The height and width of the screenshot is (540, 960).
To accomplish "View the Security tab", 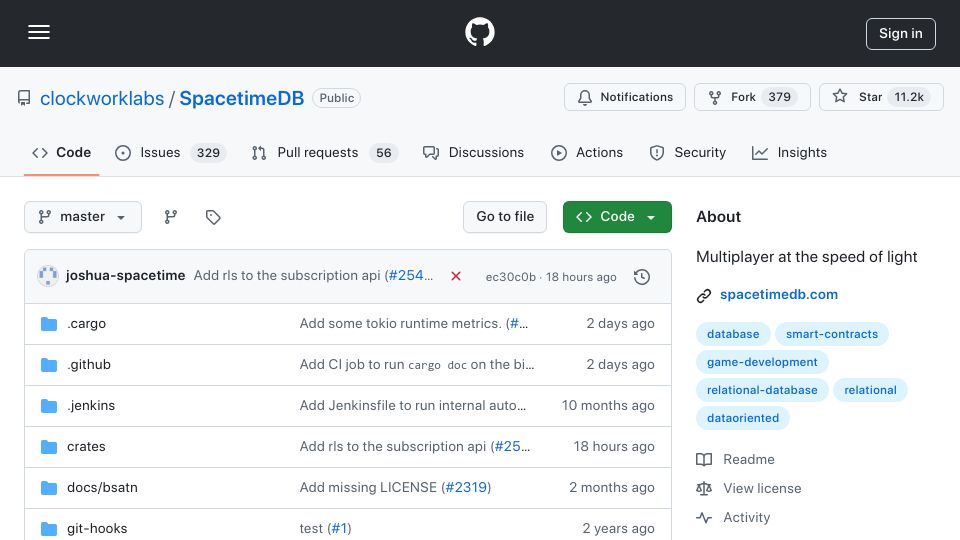I will (x=687, y=152).
